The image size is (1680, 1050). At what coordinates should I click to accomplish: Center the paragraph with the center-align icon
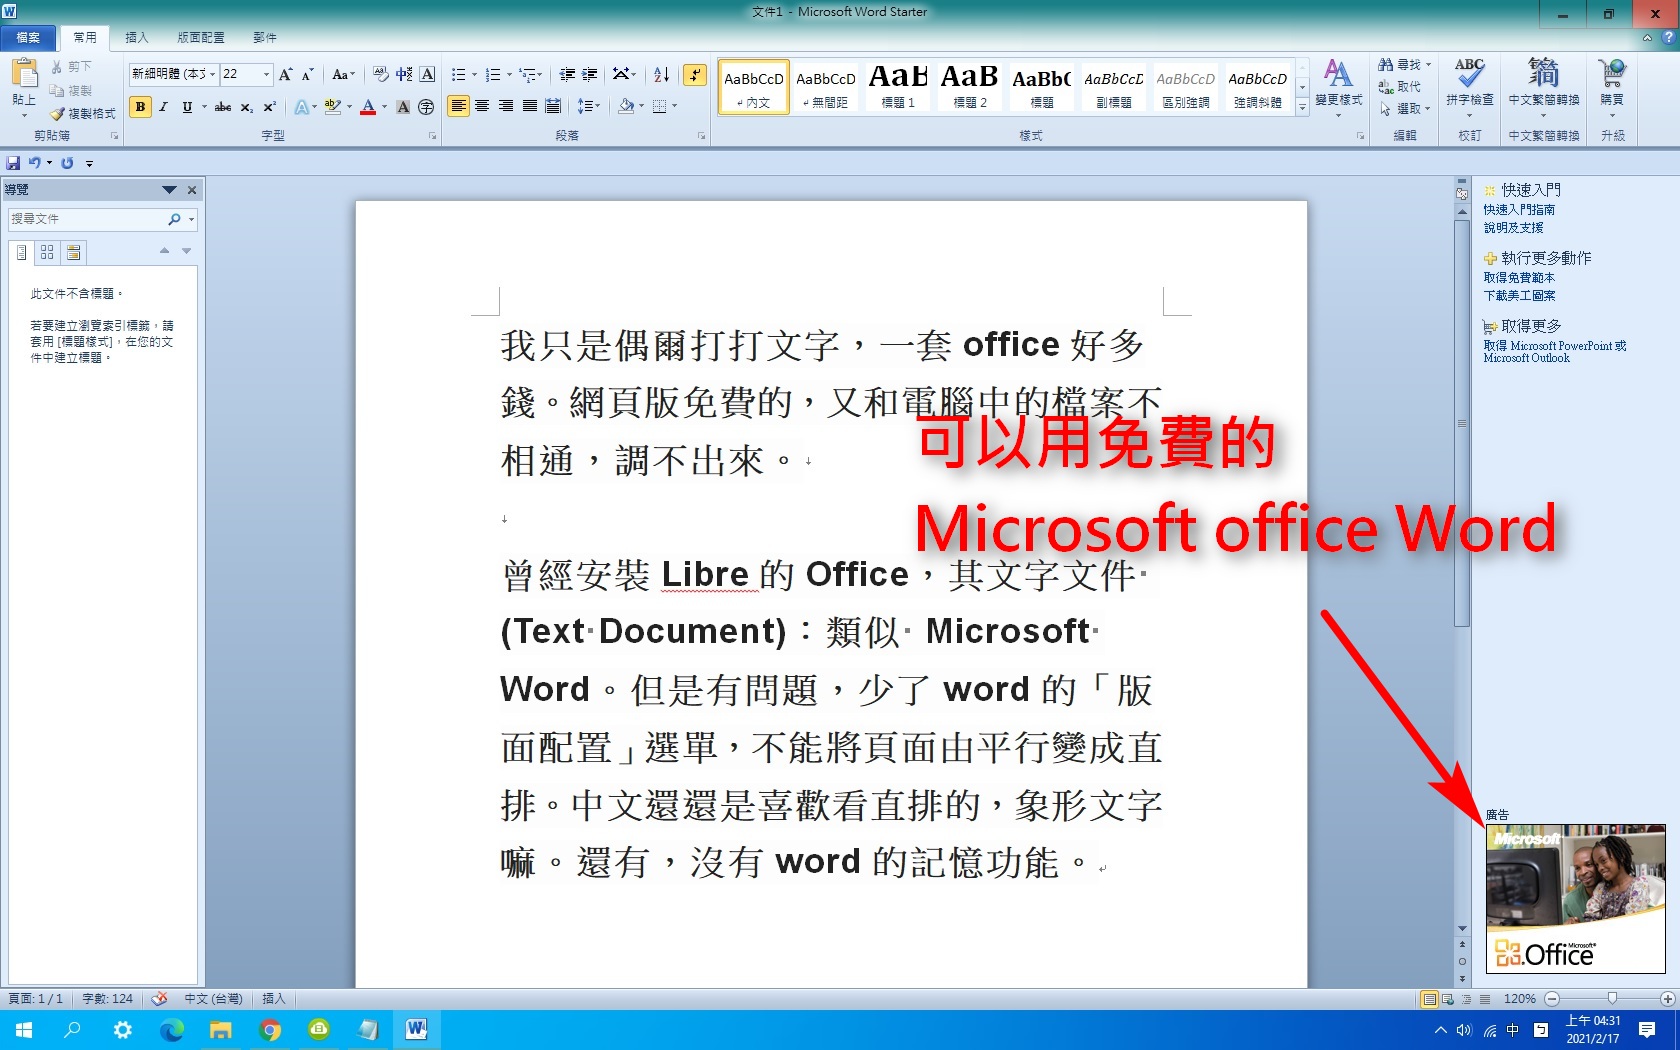pyautogui.click(x=482, y=106)
